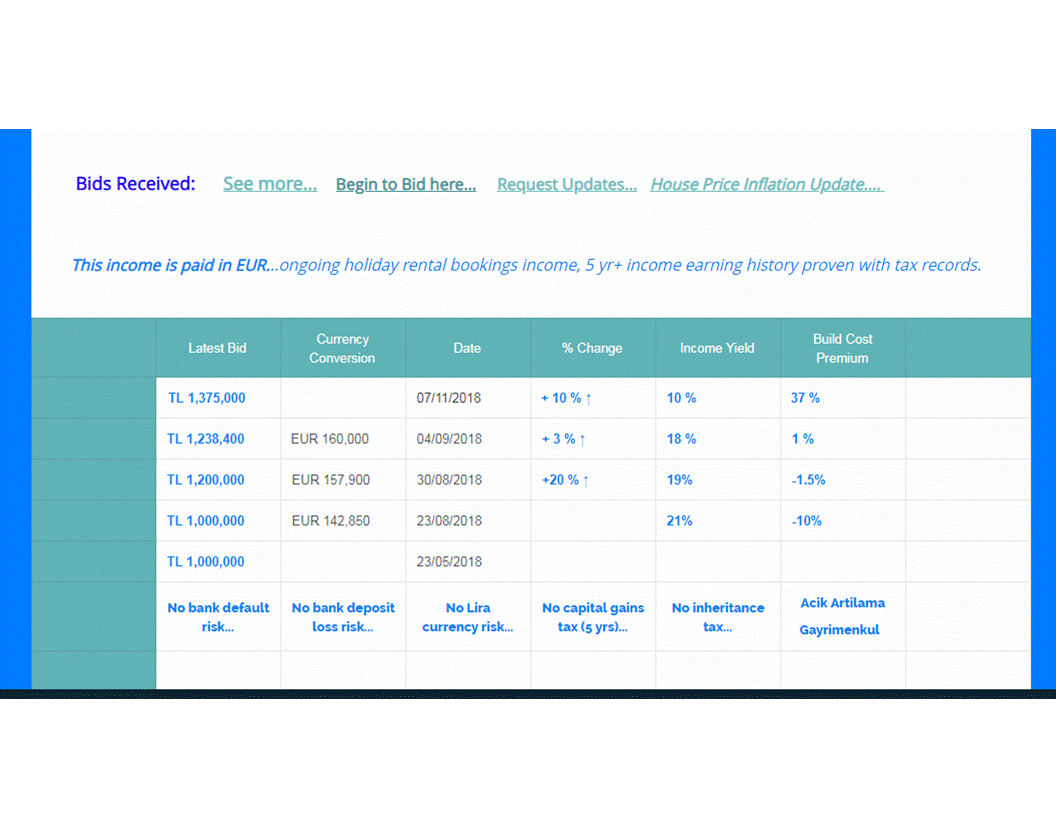Select the Latest Bid column header
Image resolution: width=1056 pixels, height=816 pixels.
(217, 347)
